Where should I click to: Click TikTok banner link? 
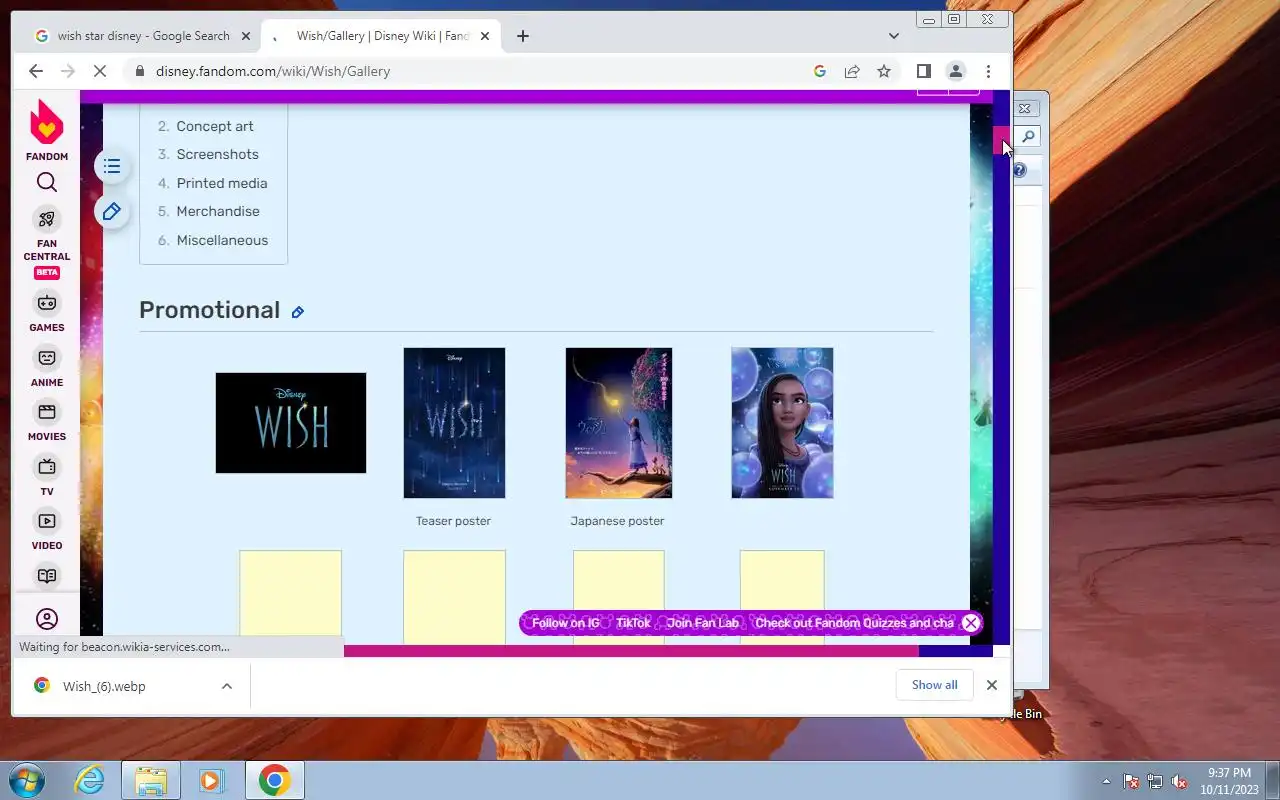coord(633,623)
